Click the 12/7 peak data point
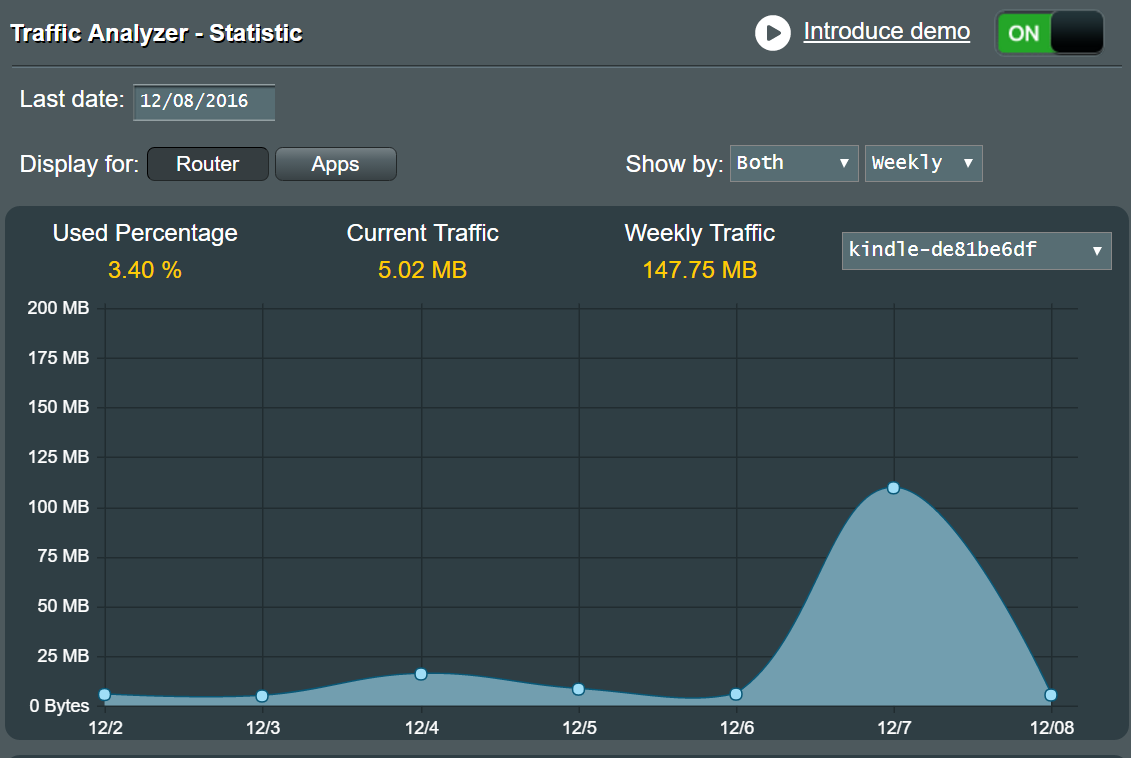The width and height of the screenshot is (1131, 758). [x=893, y=488]
